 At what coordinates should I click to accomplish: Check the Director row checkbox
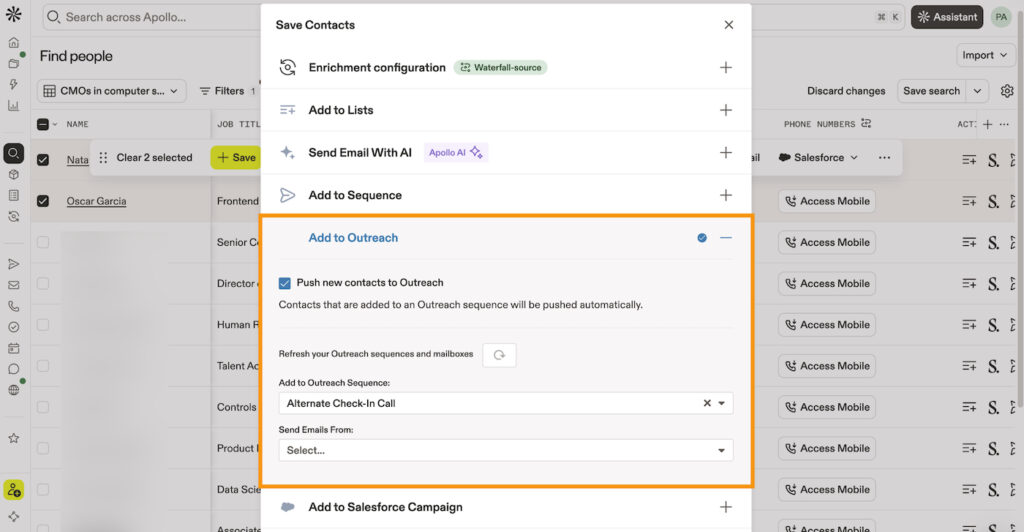[x=42, y=283]
